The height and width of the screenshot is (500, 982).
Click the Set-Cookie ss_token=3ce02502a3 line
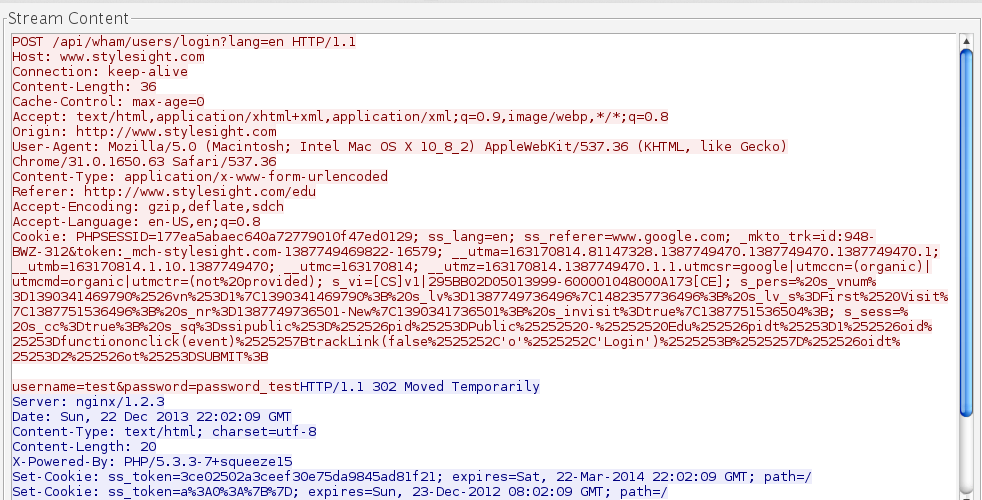pos(412,477)
